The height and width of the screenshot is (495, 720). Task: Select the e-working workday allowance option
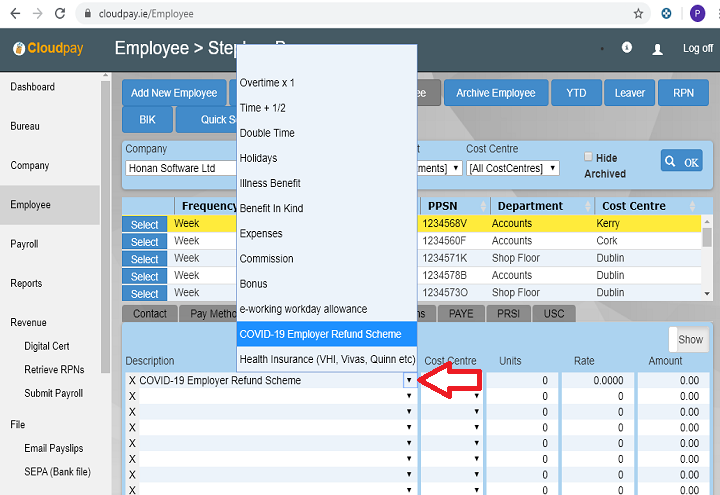point(303,309)
